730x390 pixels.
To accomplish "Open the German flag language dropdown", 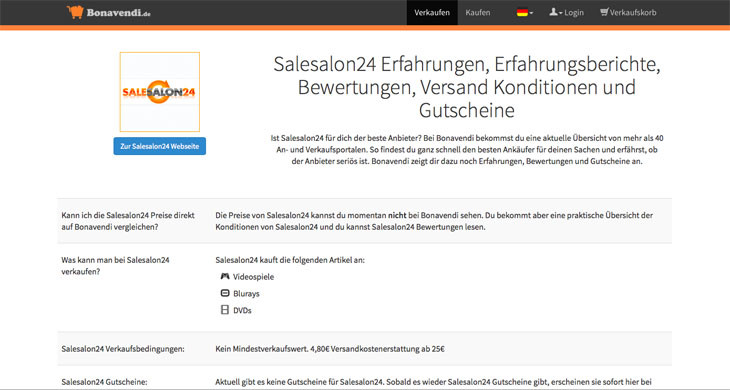I will click(525, 13).
